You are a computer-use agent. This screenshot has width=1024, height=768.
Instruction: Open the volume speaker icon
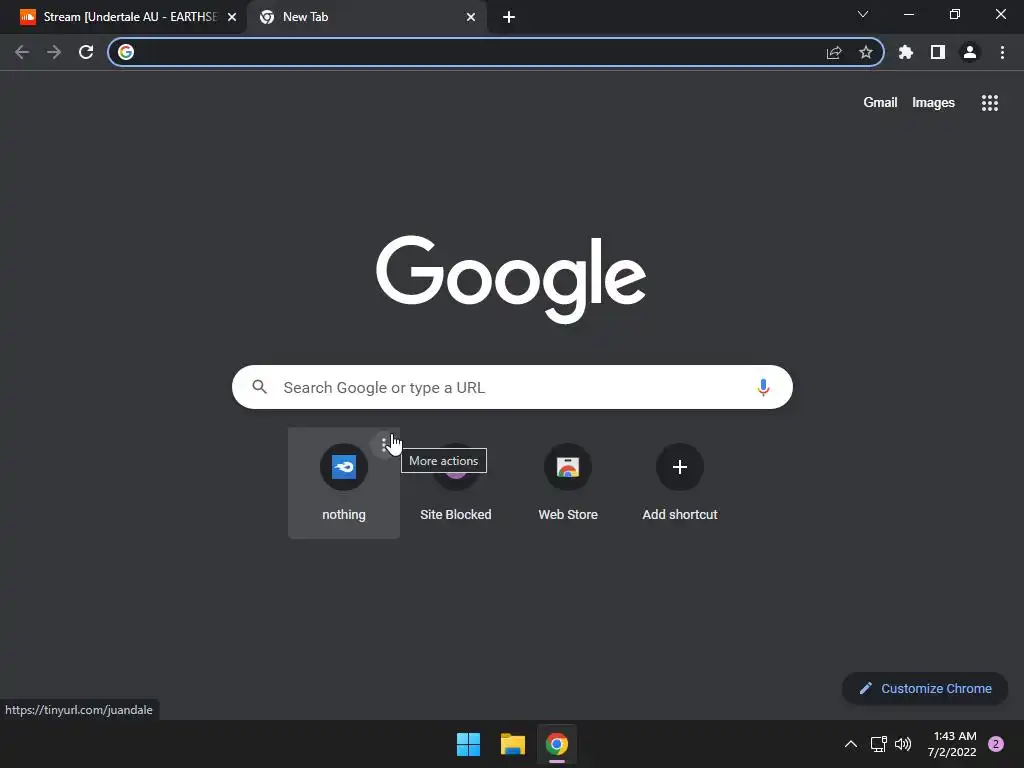pos(903,744)
